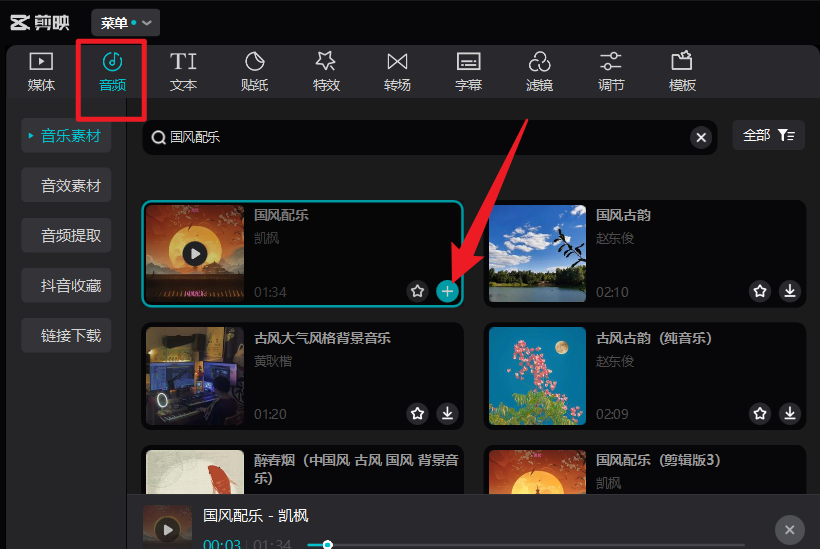Screen dimensions: 820x549
Task: Click the 古风大气风格背景音乐 title
Action: tap(322, 338)
